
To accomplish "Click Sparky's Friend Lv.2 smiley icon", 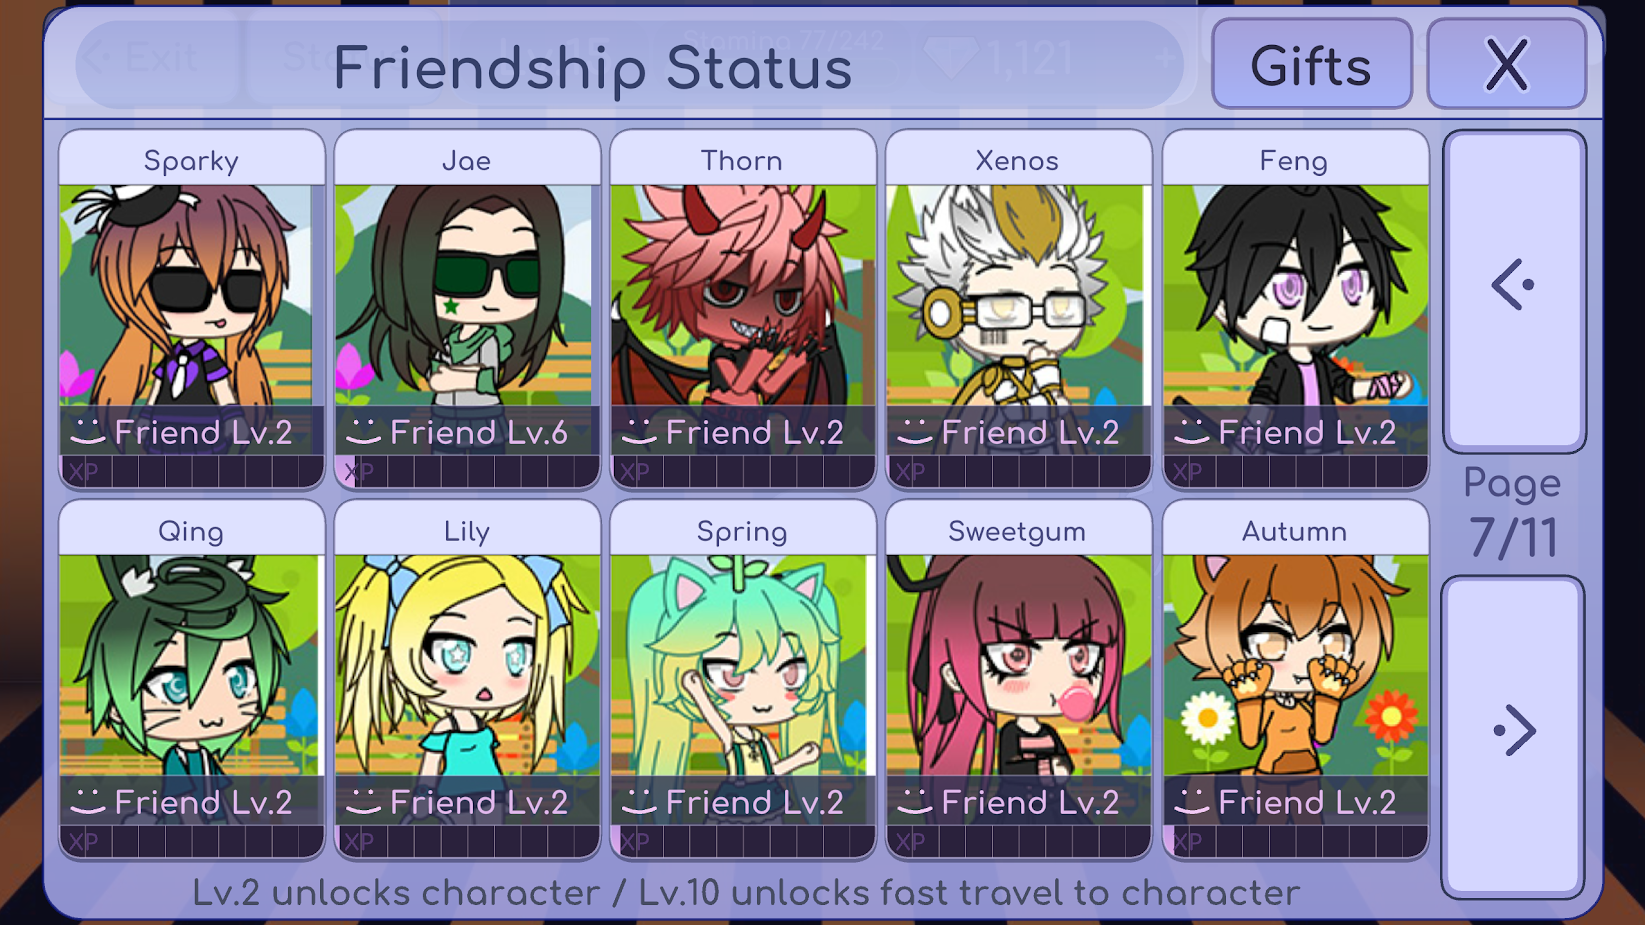I will 88,432.
